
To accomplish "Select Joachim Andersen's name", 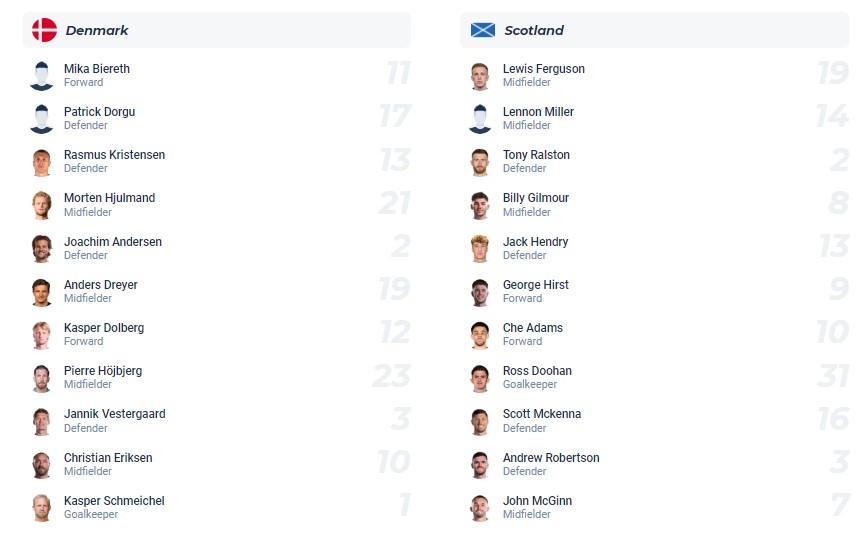I will coord(112,242).
